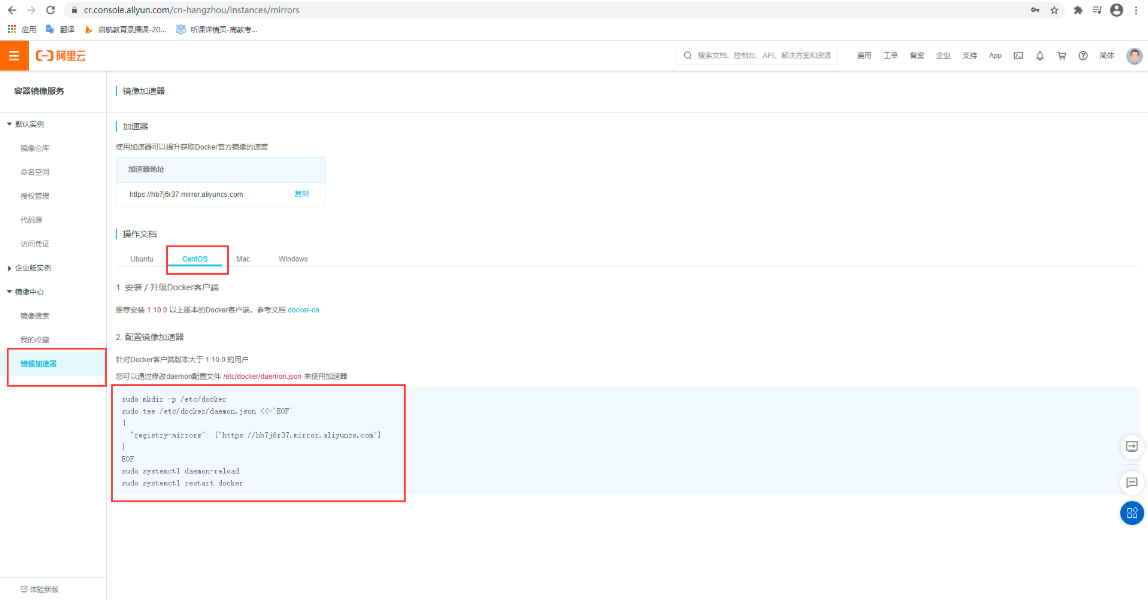This screenshot has width=1148, height=607.
Task: Open the 简体 language dropdown
Action: [1107, 56]
